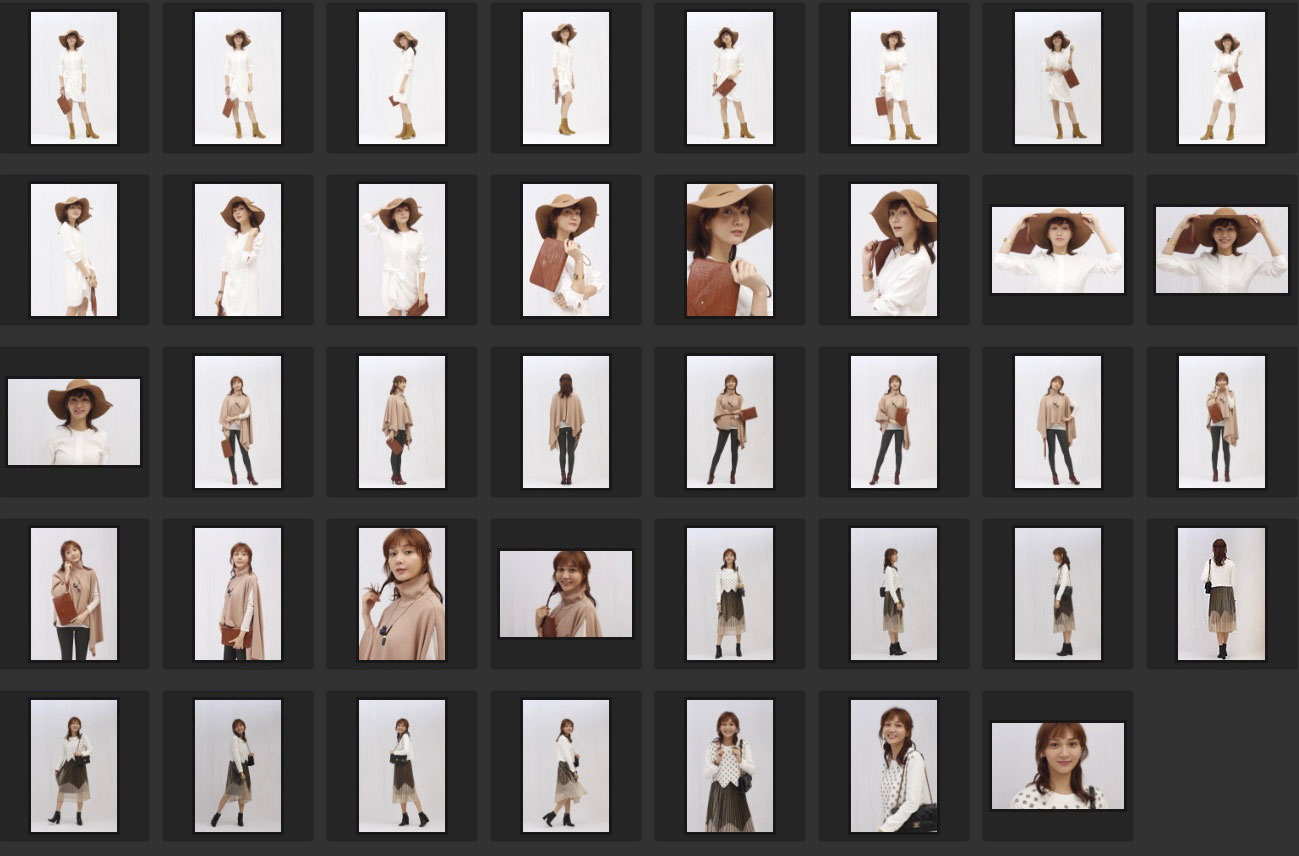Click the extreme close-up with hat and clutch
Viewport: 1299px width, 856px height.
(729, 250)
